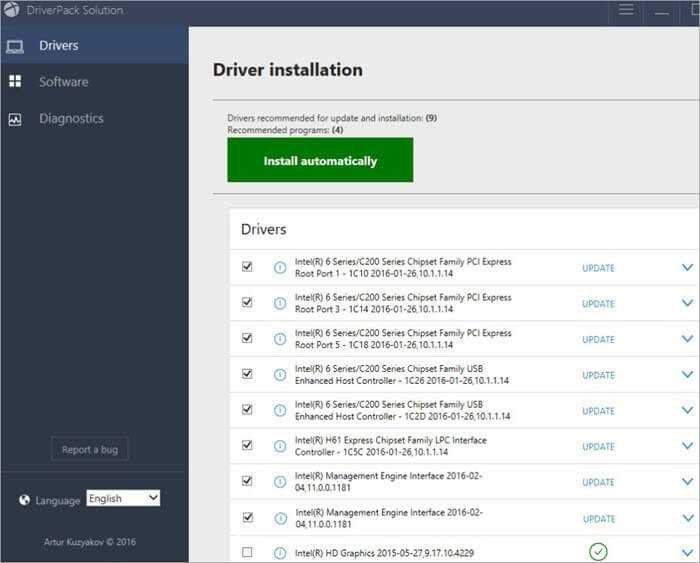Switch to the Software section
Image resolution: width=700 pixels, height=563 pixels.
point(94,82)
